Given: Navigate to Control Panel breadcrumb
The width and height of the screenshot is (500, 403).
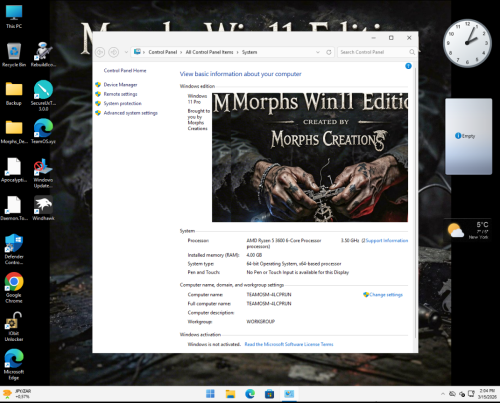Looking at the screenshot, I should click(x=163, y=52).
